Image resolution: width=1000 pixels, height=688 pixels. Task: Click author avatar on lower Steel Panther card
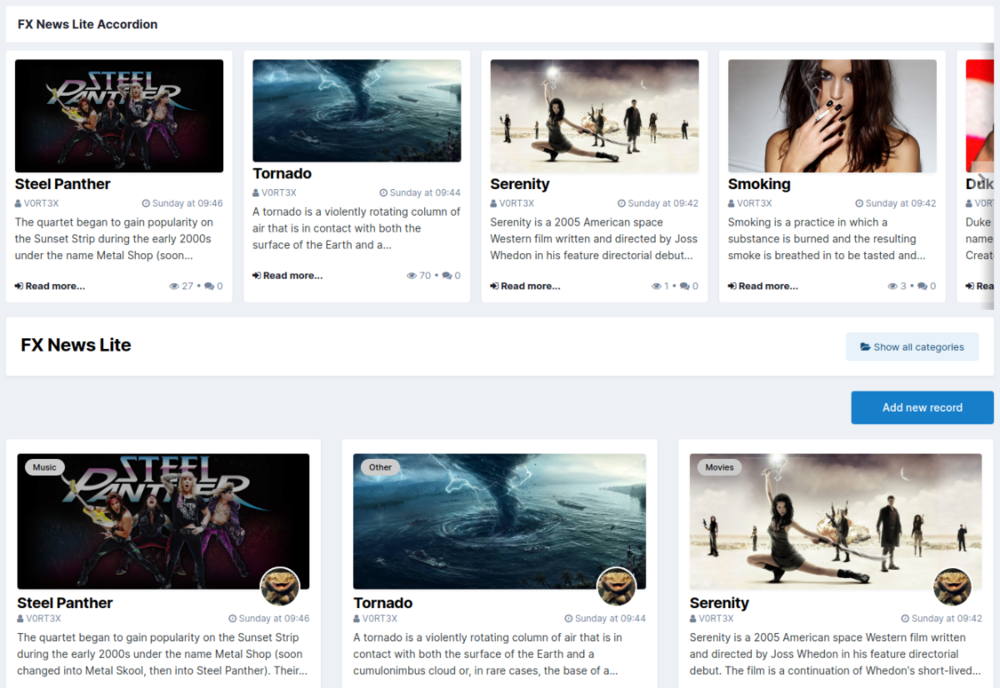coord(280,587)
